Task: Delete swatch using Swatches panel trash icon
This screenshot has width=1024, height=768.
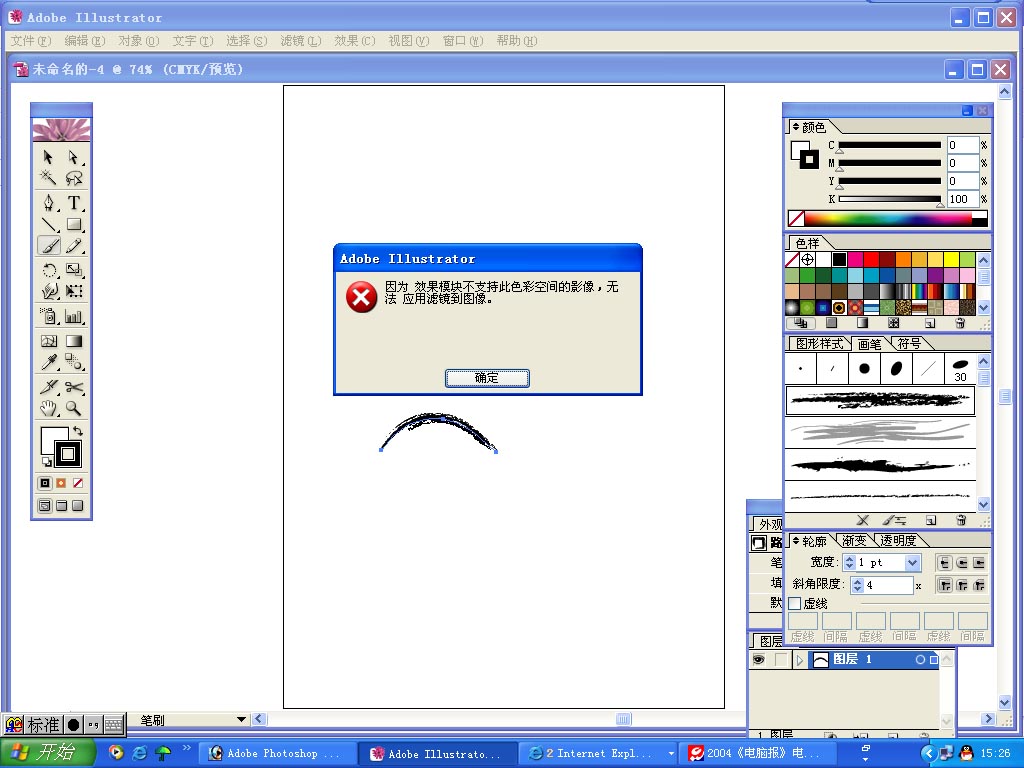Action: click(x=960, y=323)
